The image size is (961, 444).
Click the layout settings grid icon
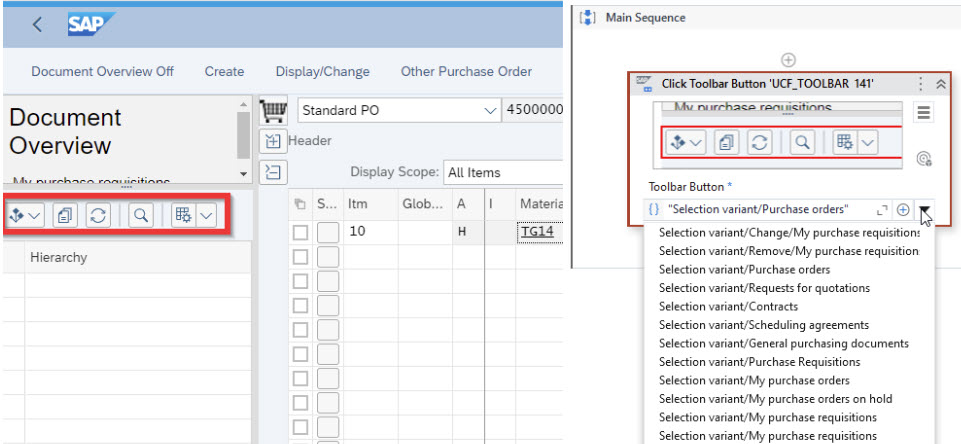[x=183, y=215]
